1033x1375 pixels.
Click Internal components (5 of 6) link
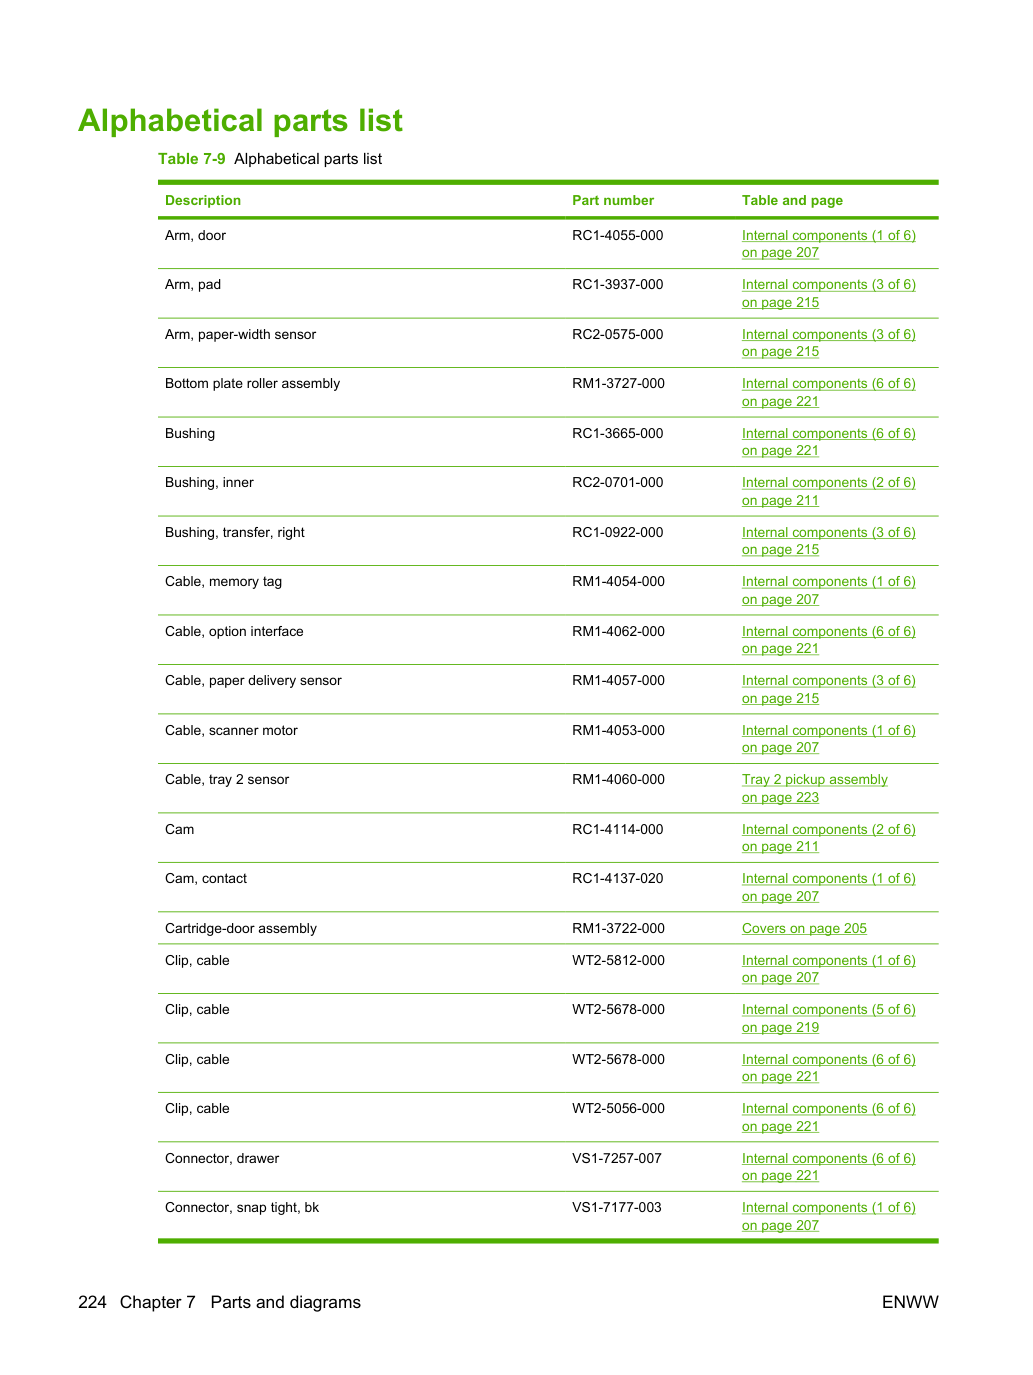pyautogui.click(x=828, y=1018)
